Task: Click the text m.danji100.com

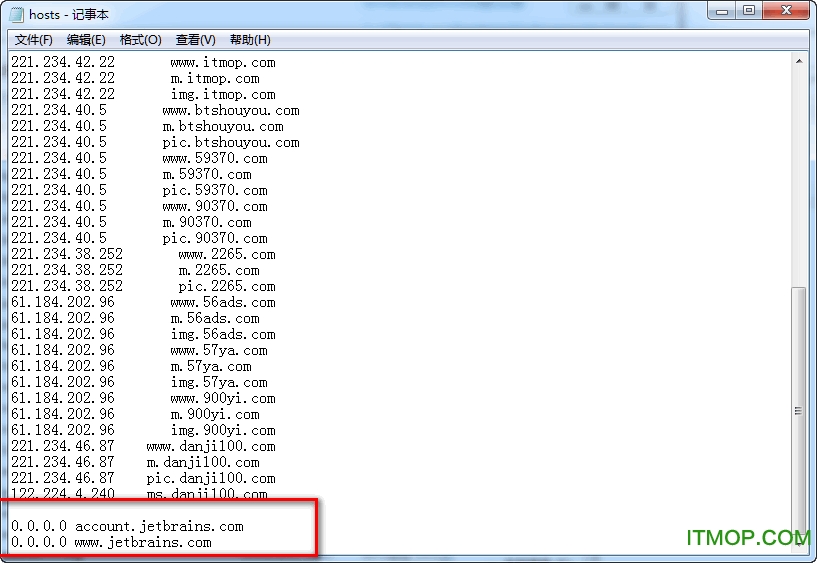Action: [x=203, y=462]
